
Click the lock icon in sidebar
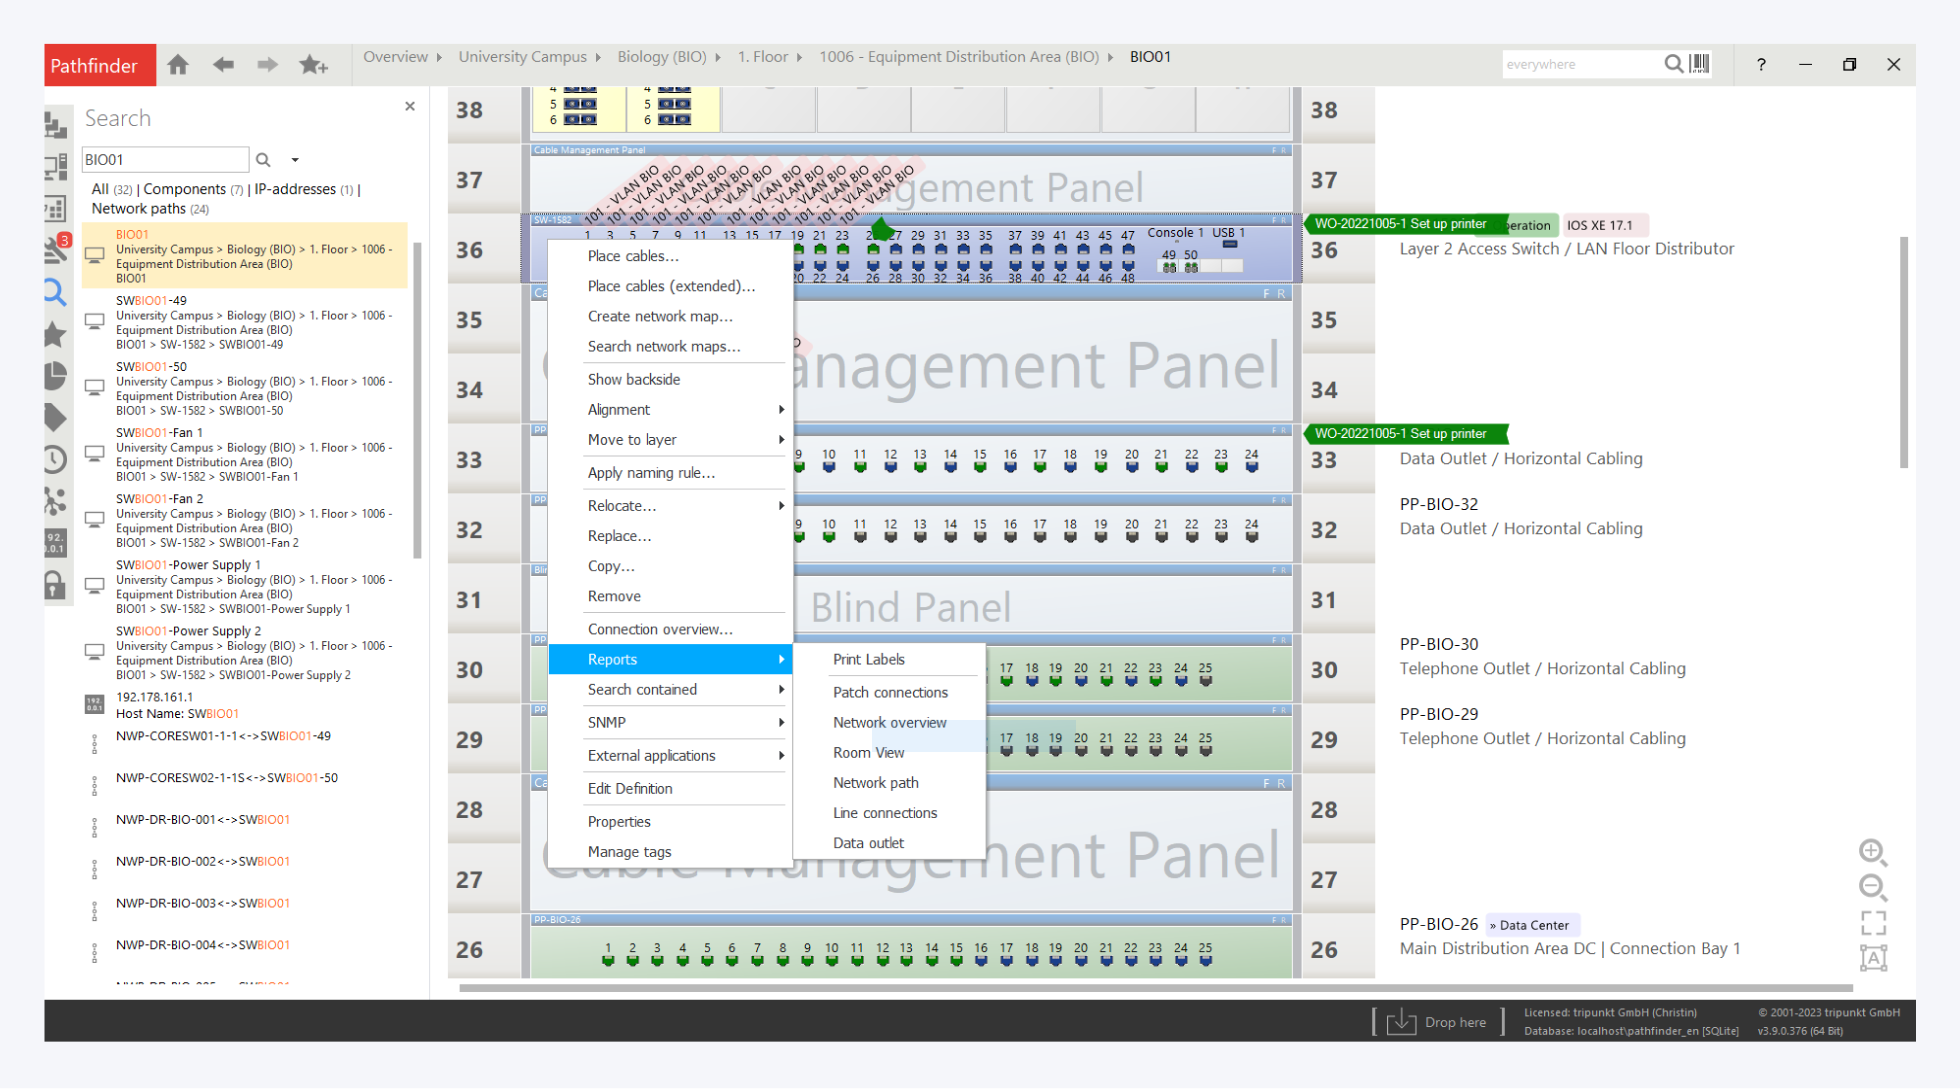(56, 585)
